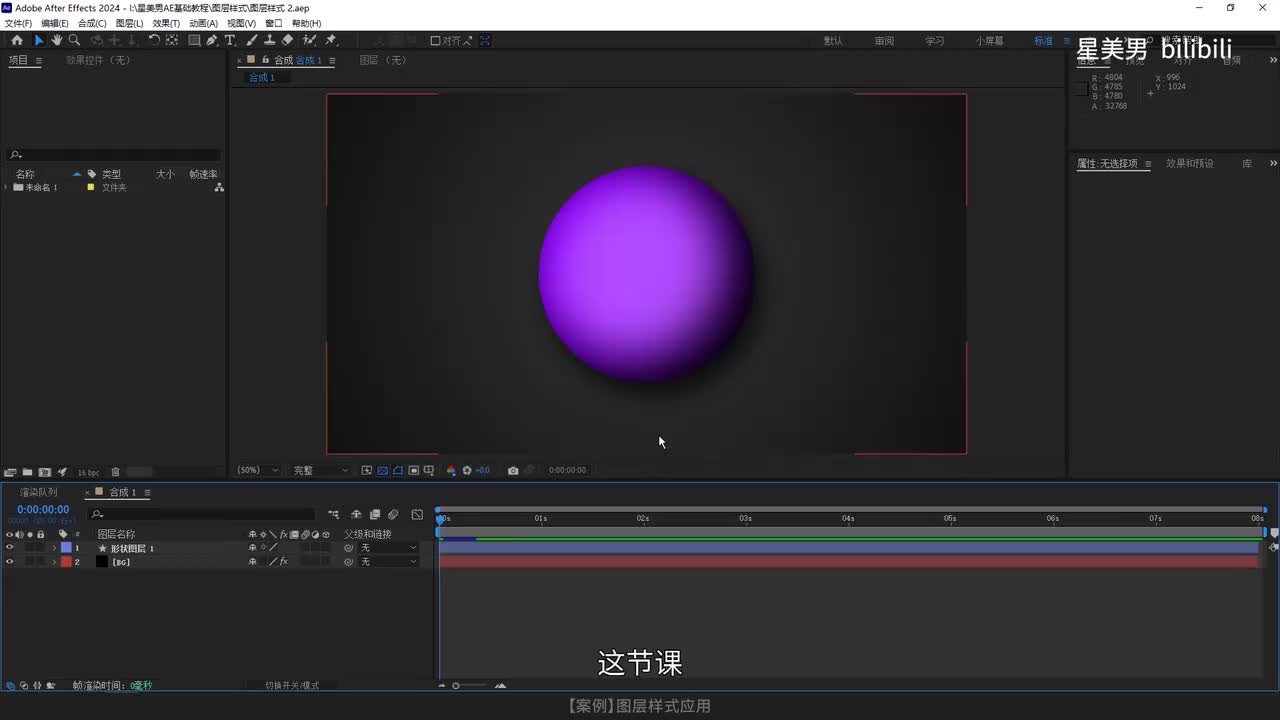Open the composition mini-flowchart icon
Screen dimensions: 1280x720
point(333,515)
